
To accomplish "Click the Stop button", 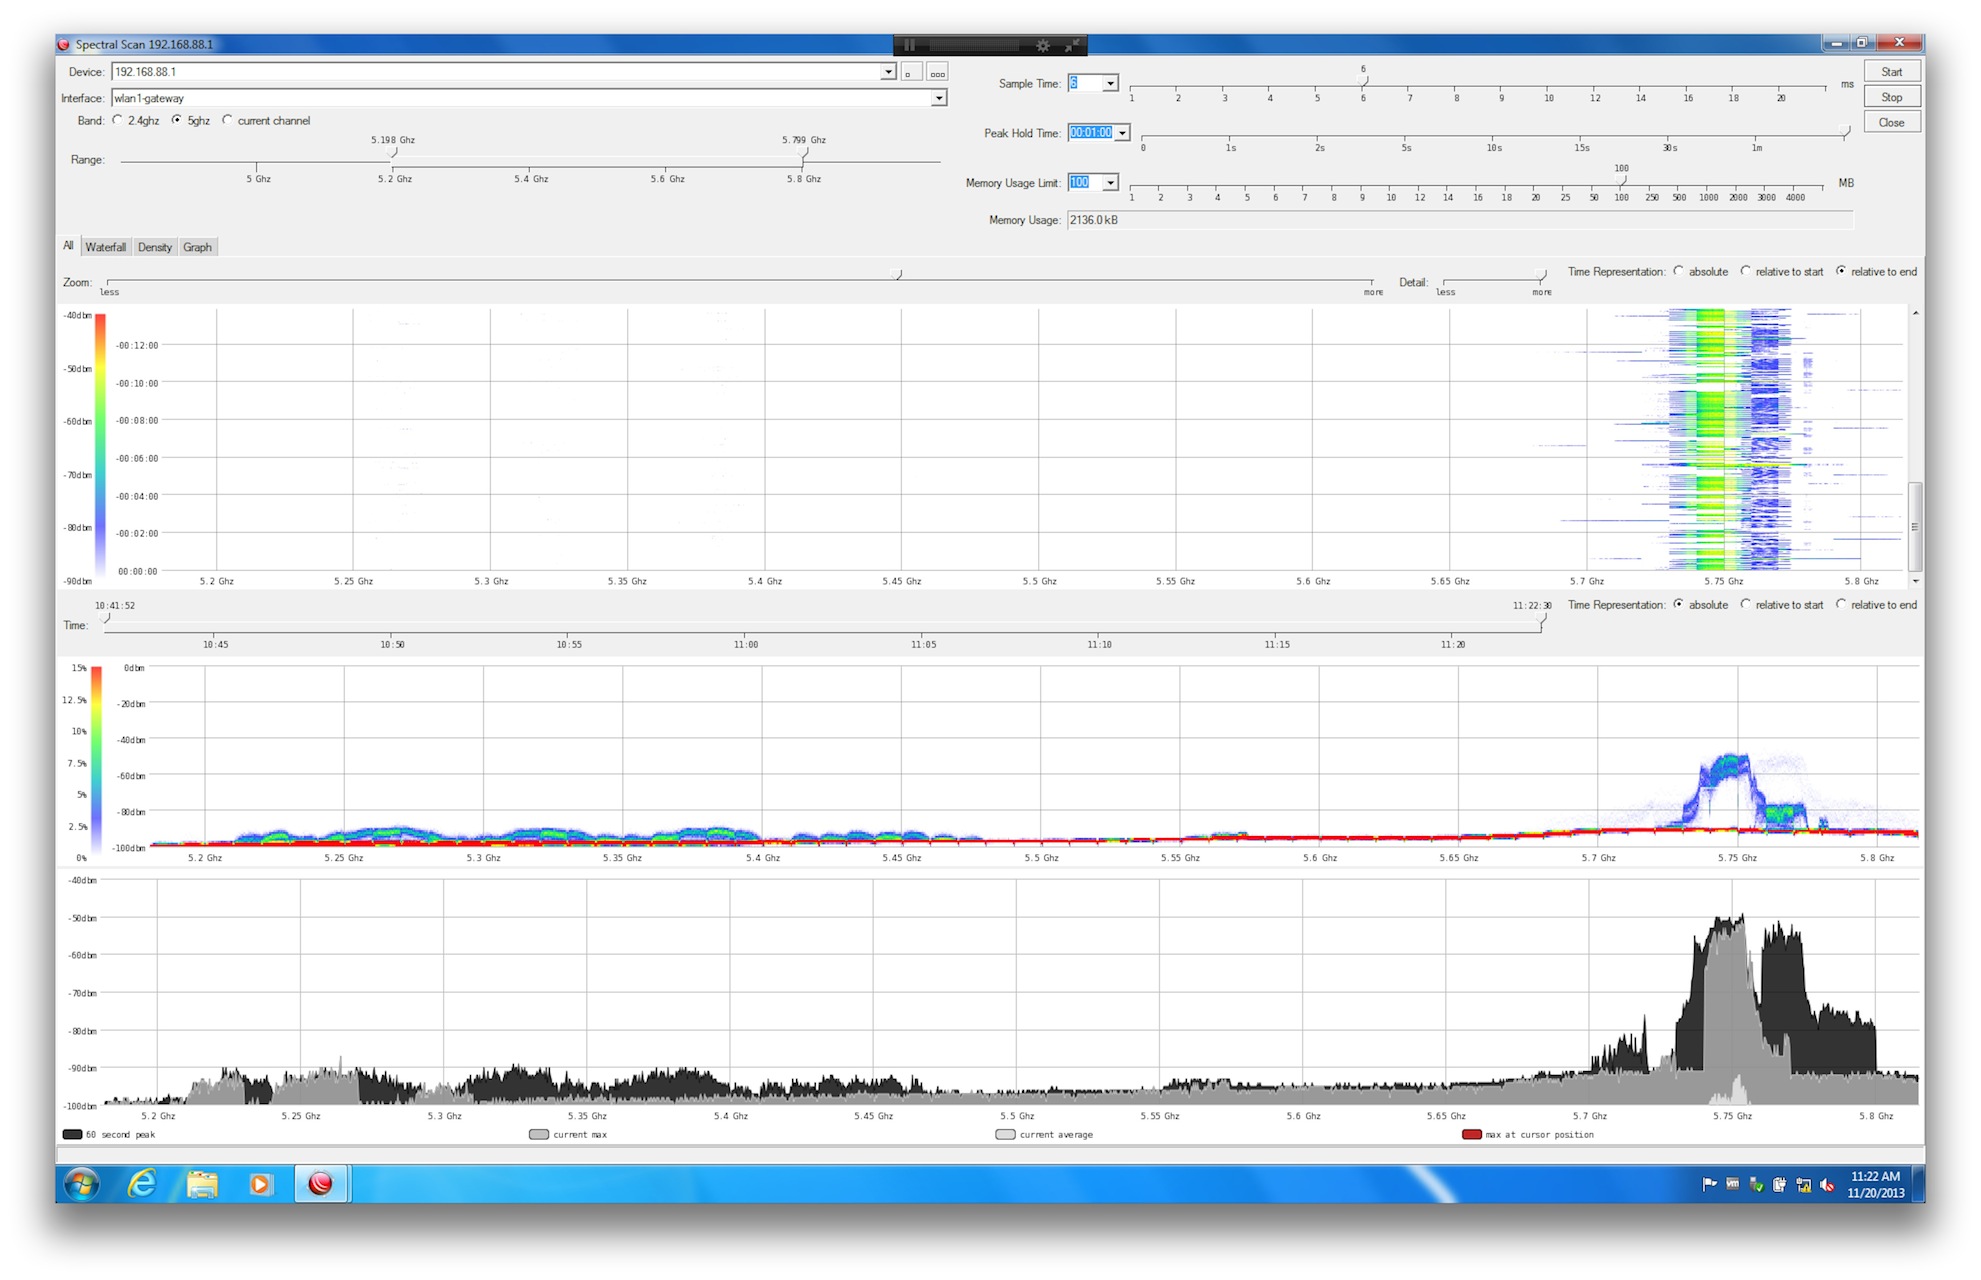I will tap(1891, 97).
